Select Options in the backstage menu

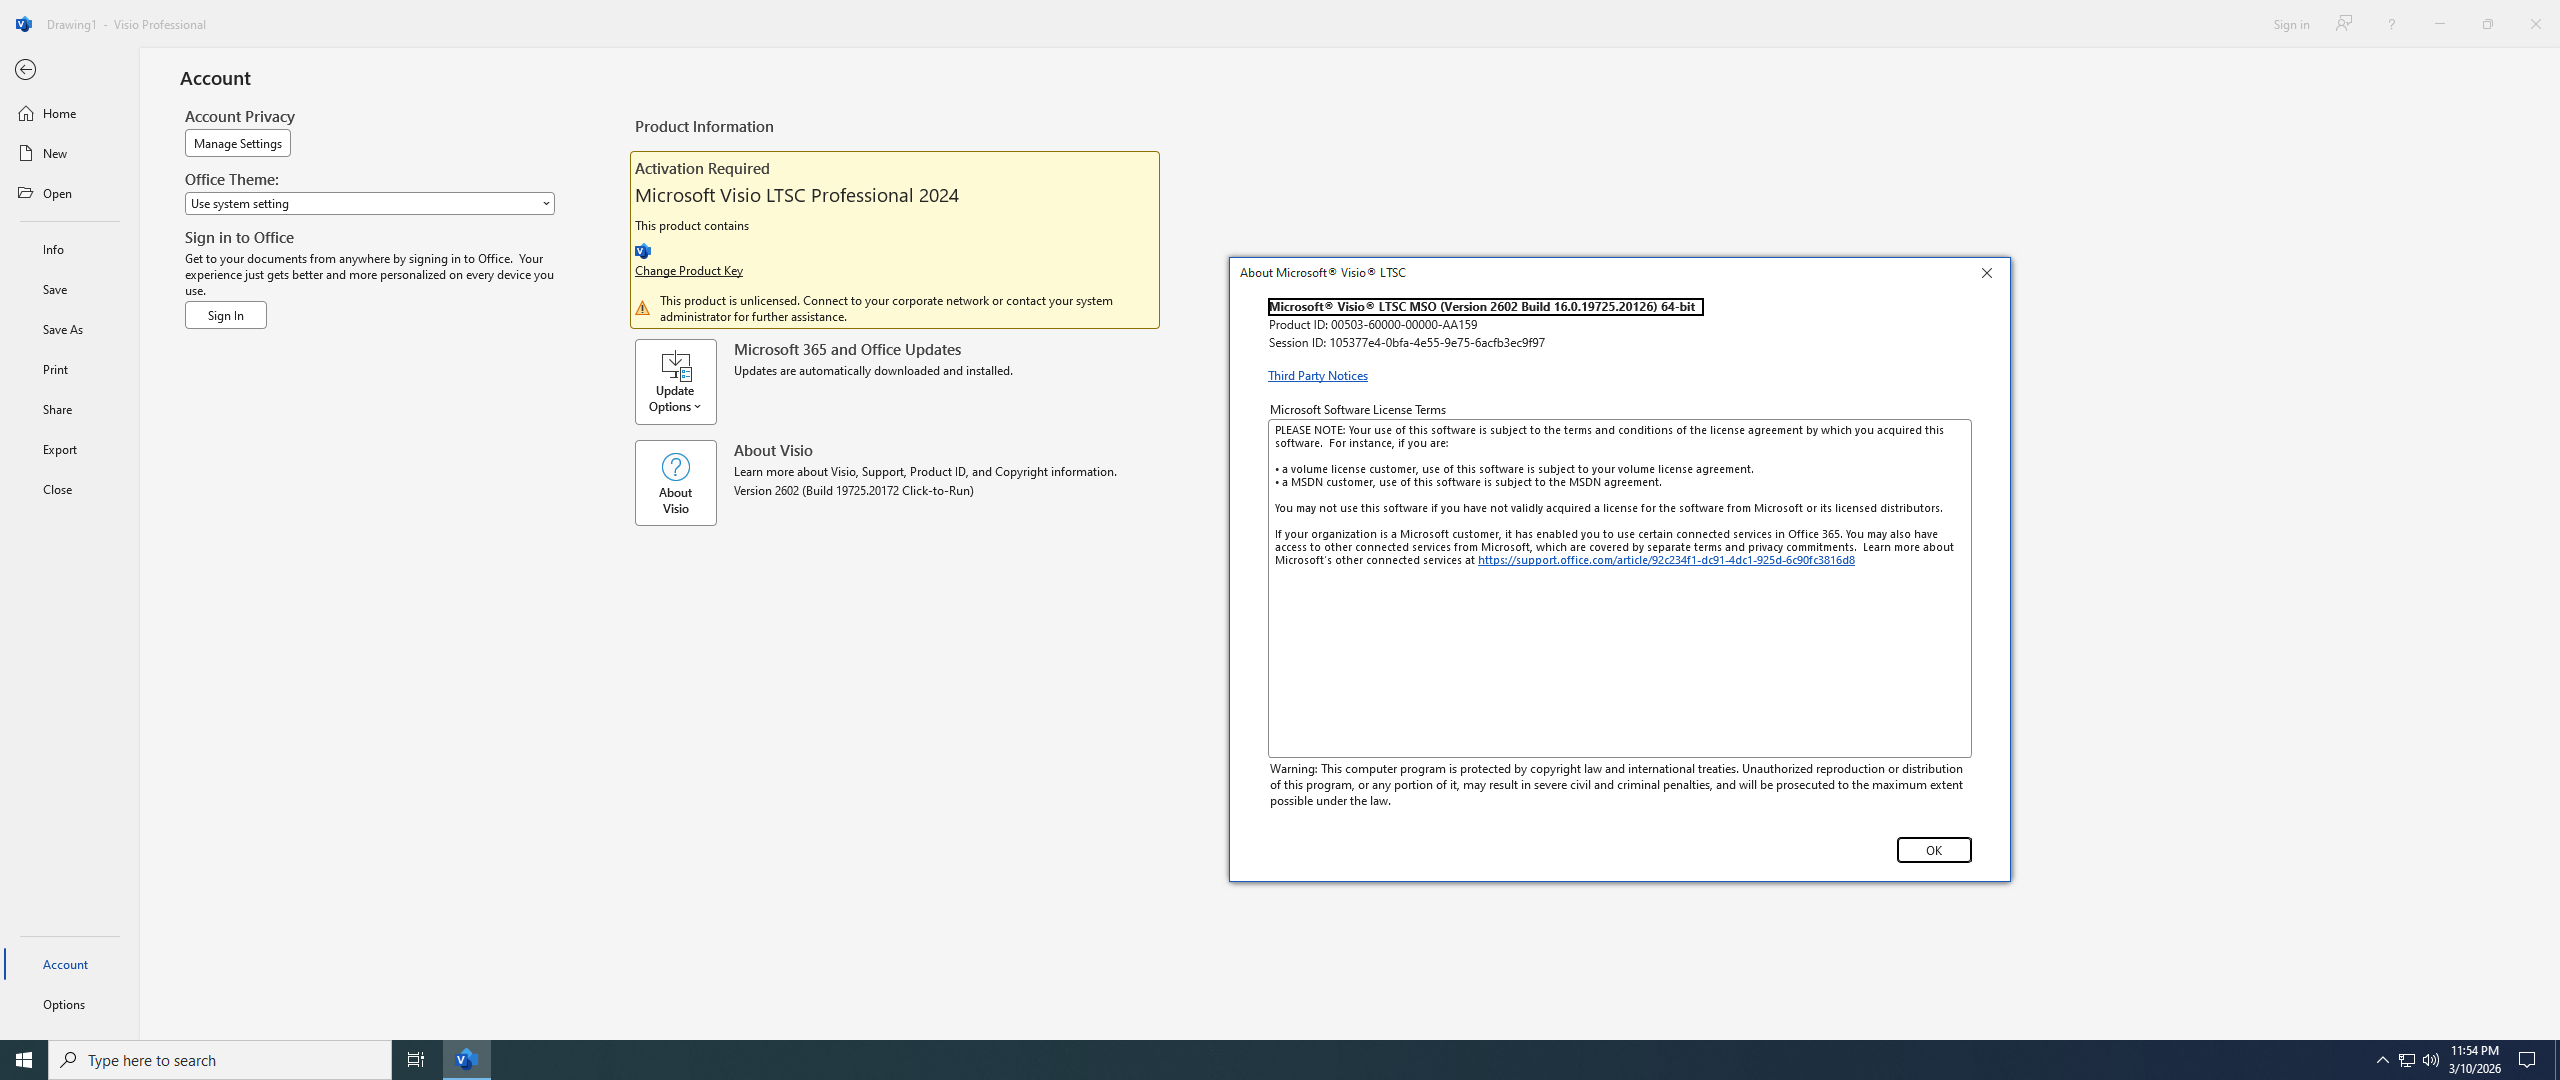[64, 1004]
